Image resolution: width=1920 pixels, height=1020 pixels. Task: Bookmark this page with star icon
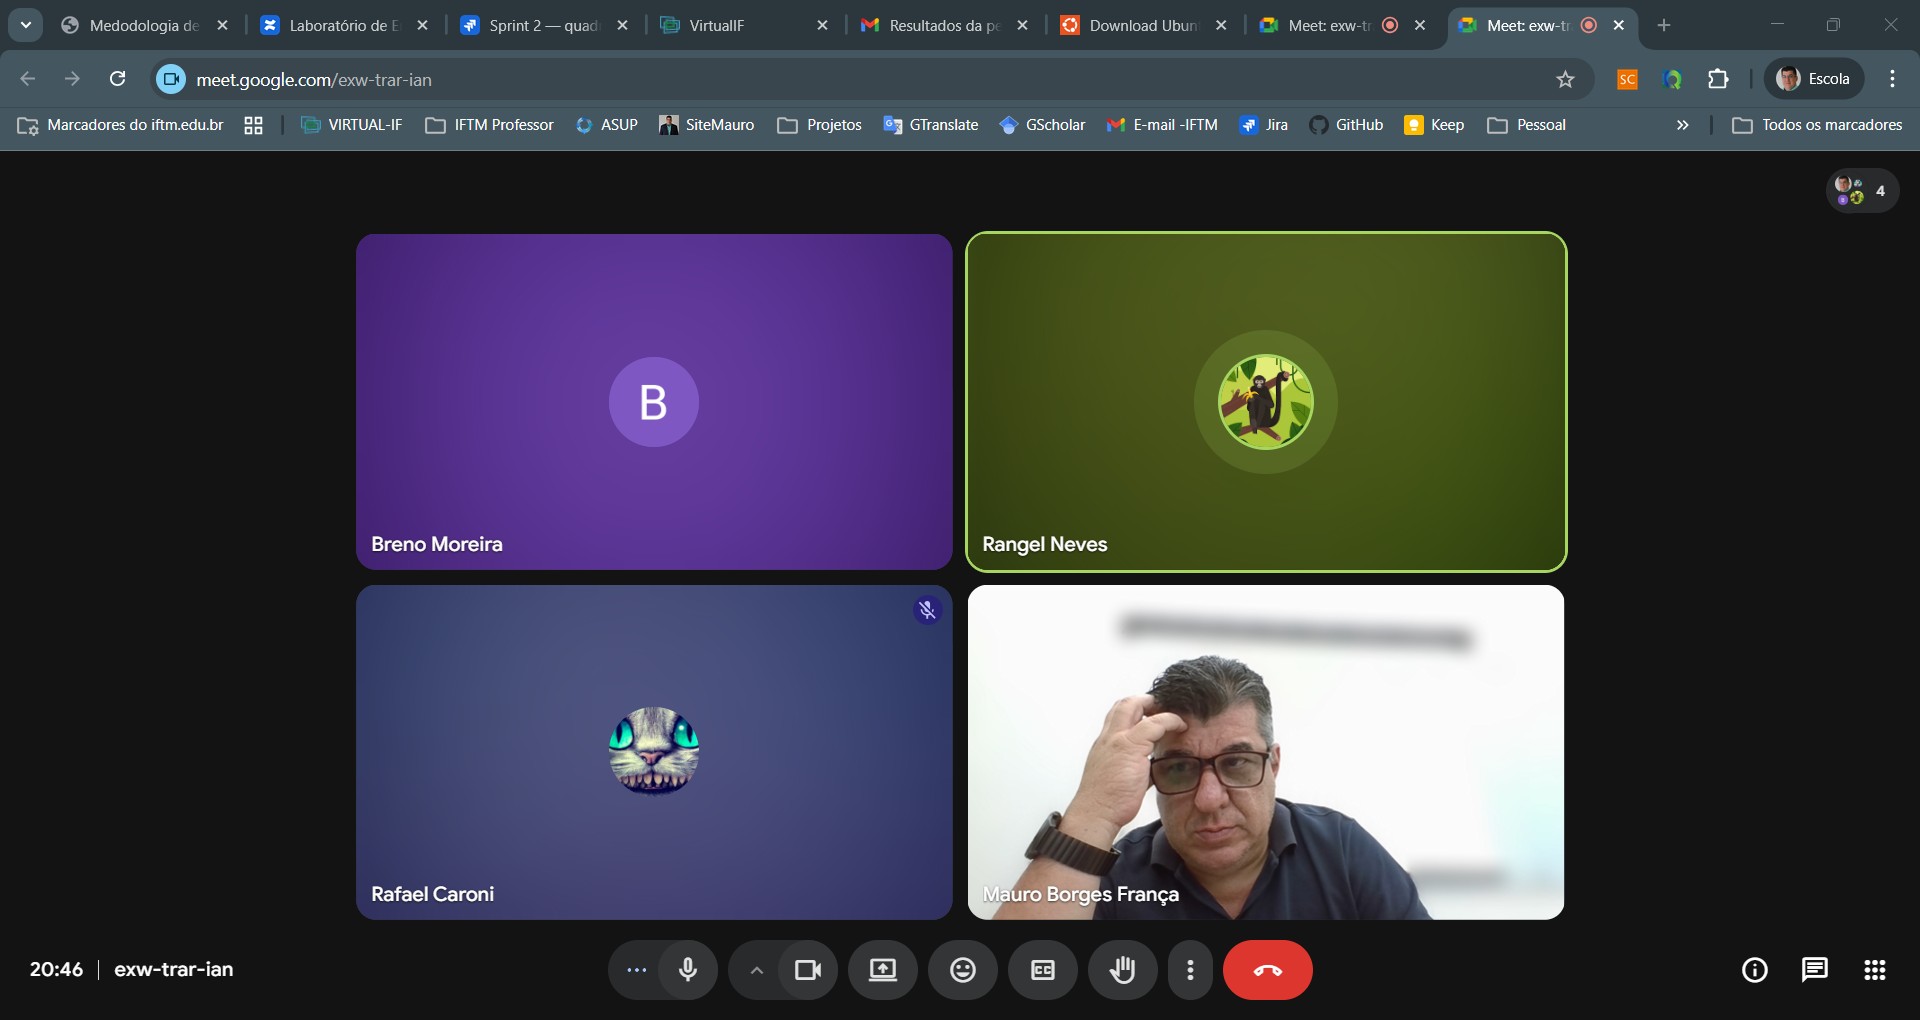coord(1565,79)
